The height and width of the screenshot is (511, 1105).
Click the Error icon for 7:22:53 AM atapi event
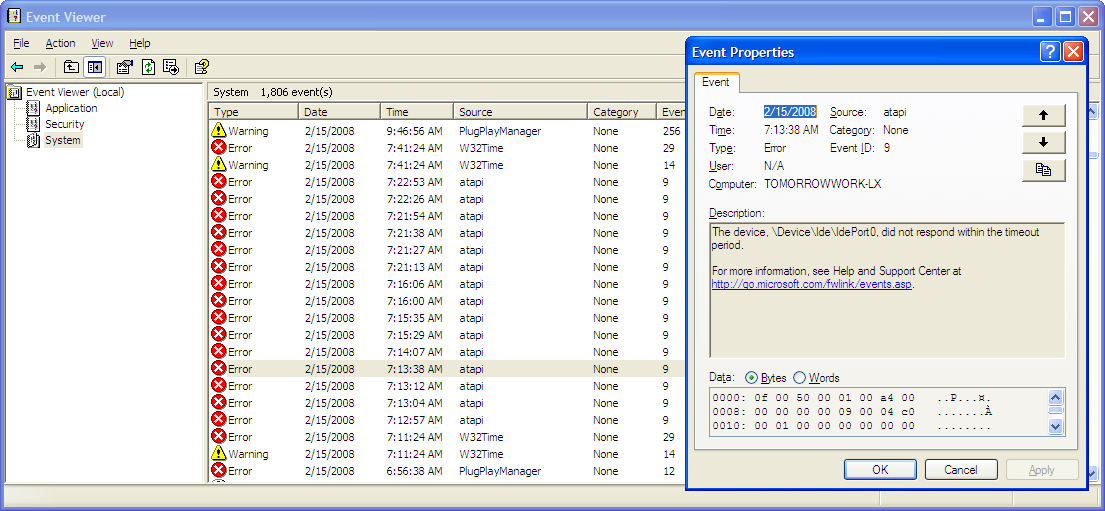pos(218,182)
